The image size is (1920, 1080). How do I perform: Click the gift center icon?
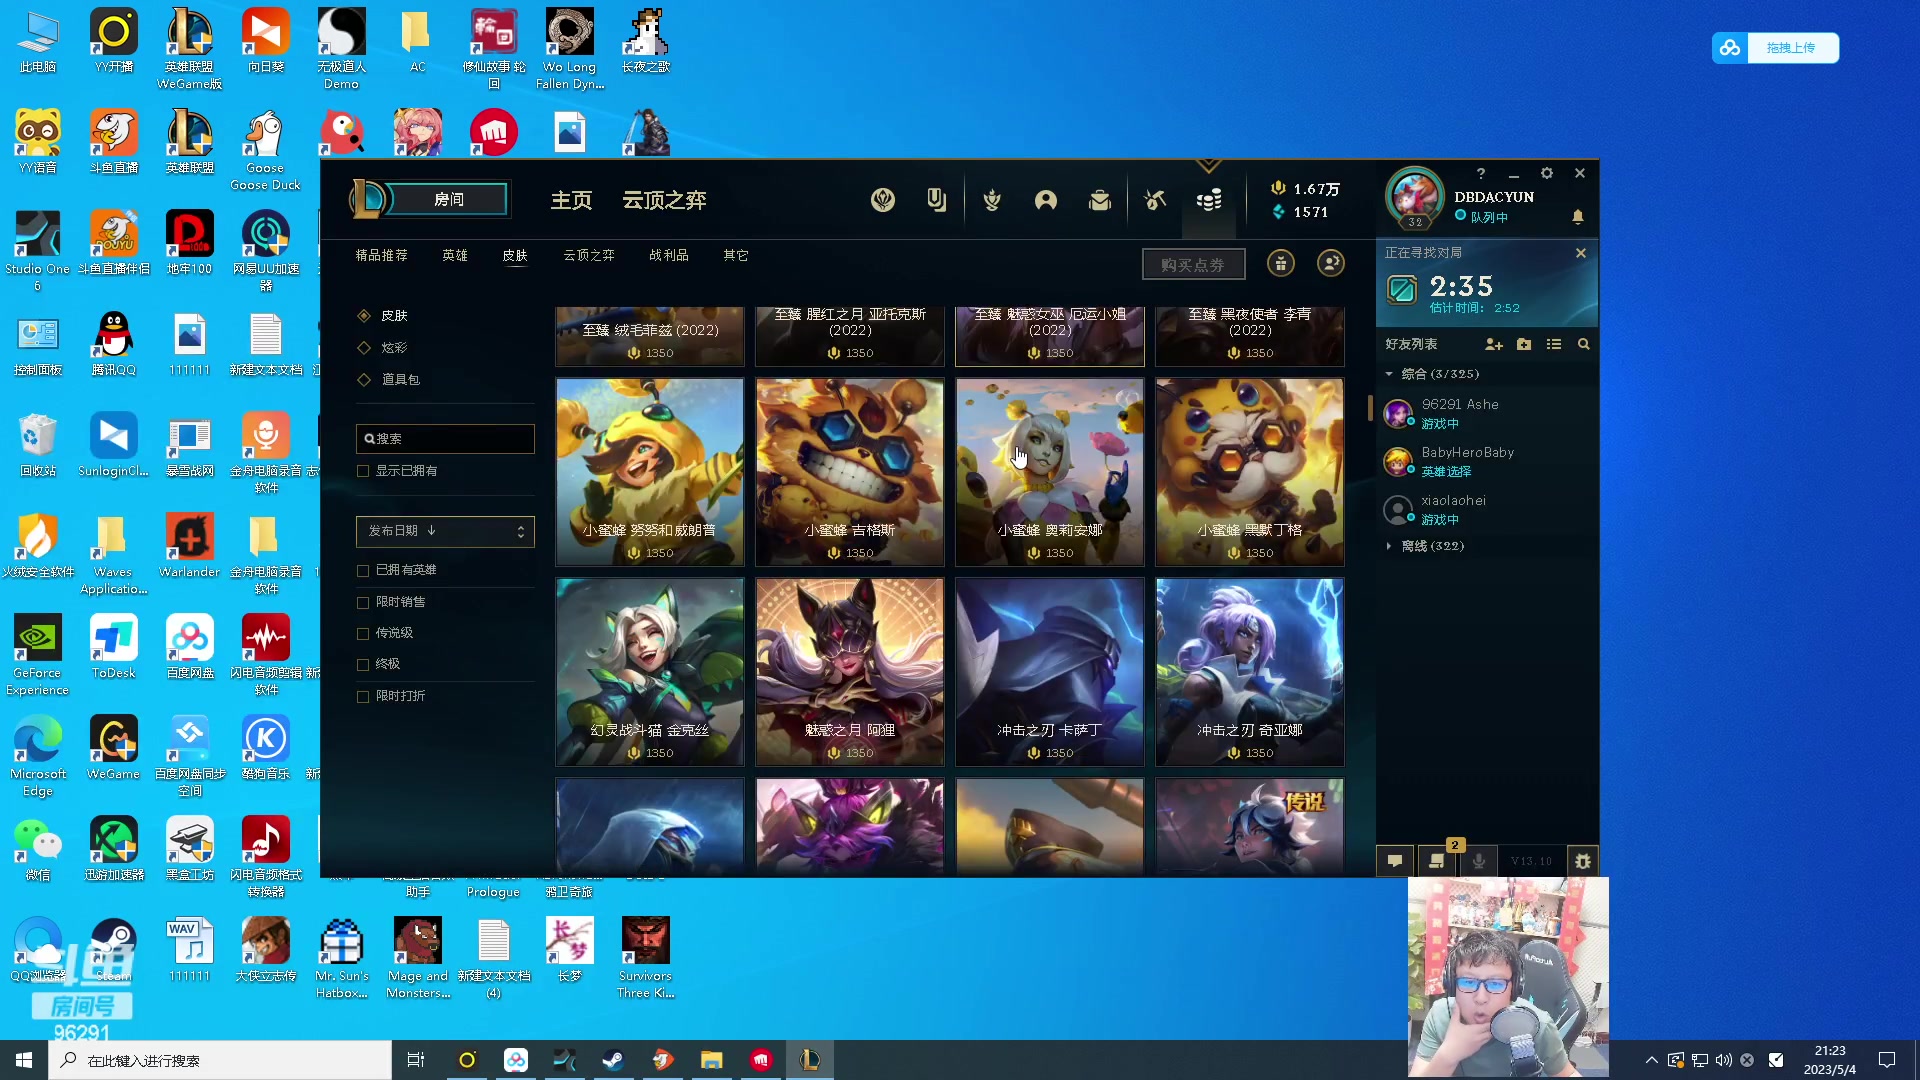[1280, 263]
